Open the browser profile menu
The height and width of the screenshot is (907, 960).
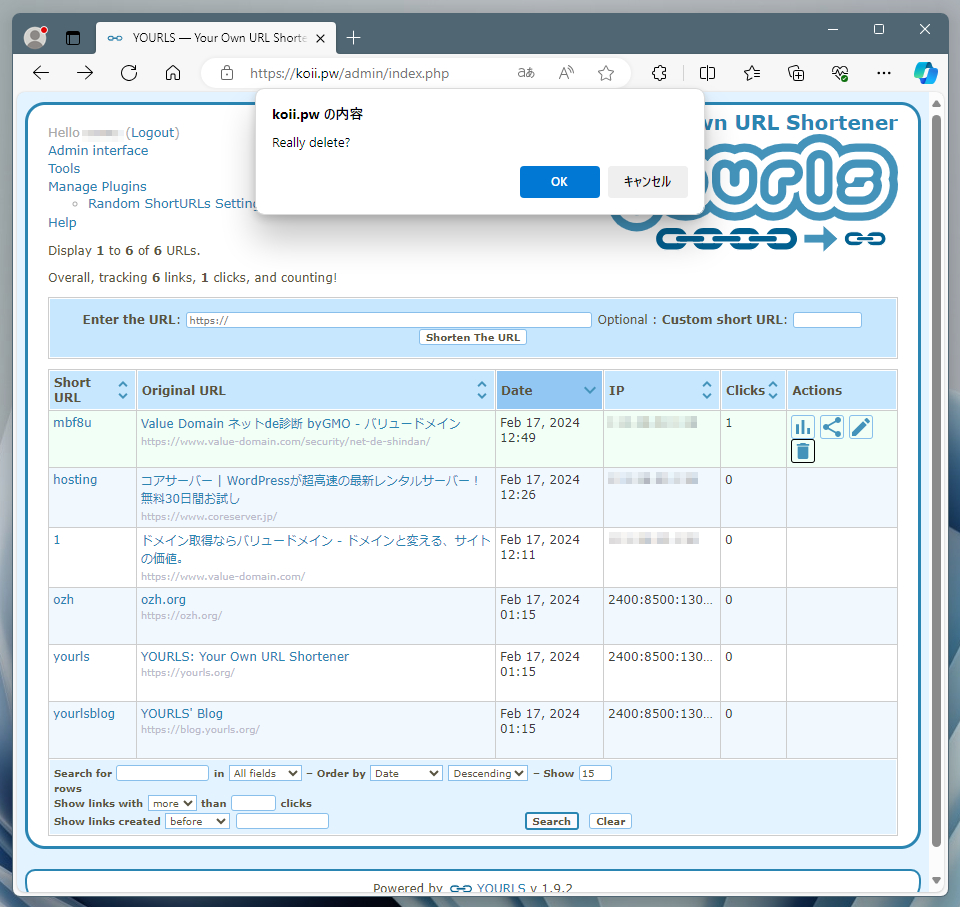(x=36, y=37)
